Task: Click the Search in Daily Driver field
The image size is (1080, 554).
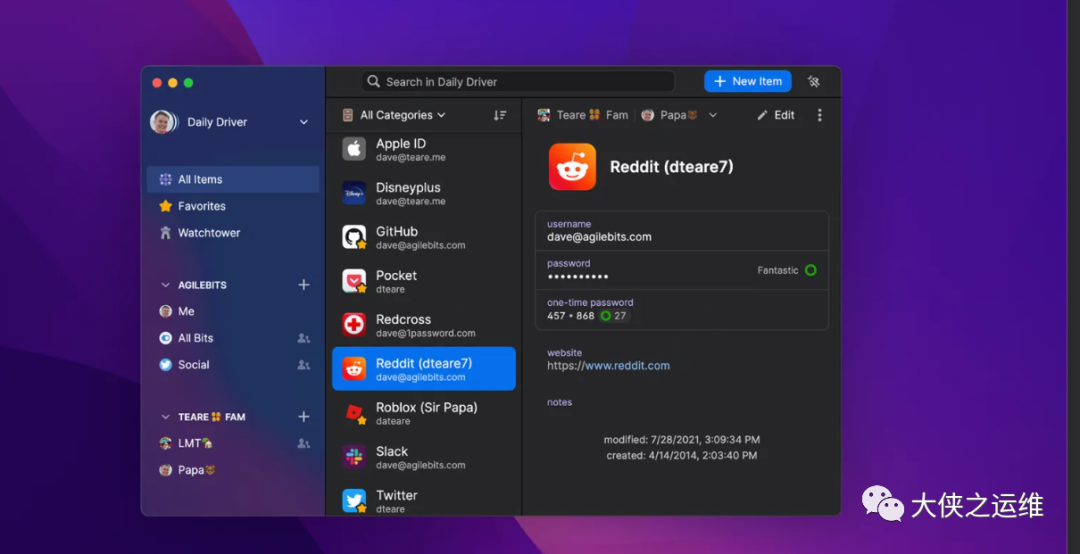Action: tap(518, 81)
